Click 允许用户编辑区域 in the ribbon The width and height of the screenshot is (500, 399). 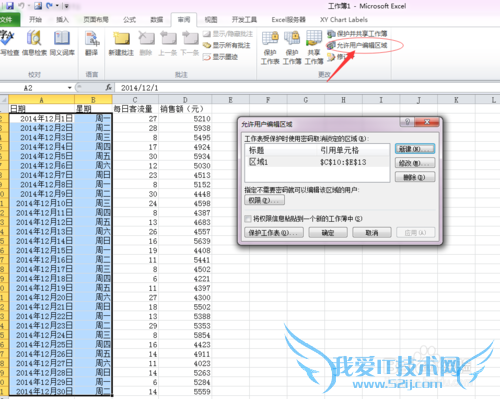coord(357,45)
